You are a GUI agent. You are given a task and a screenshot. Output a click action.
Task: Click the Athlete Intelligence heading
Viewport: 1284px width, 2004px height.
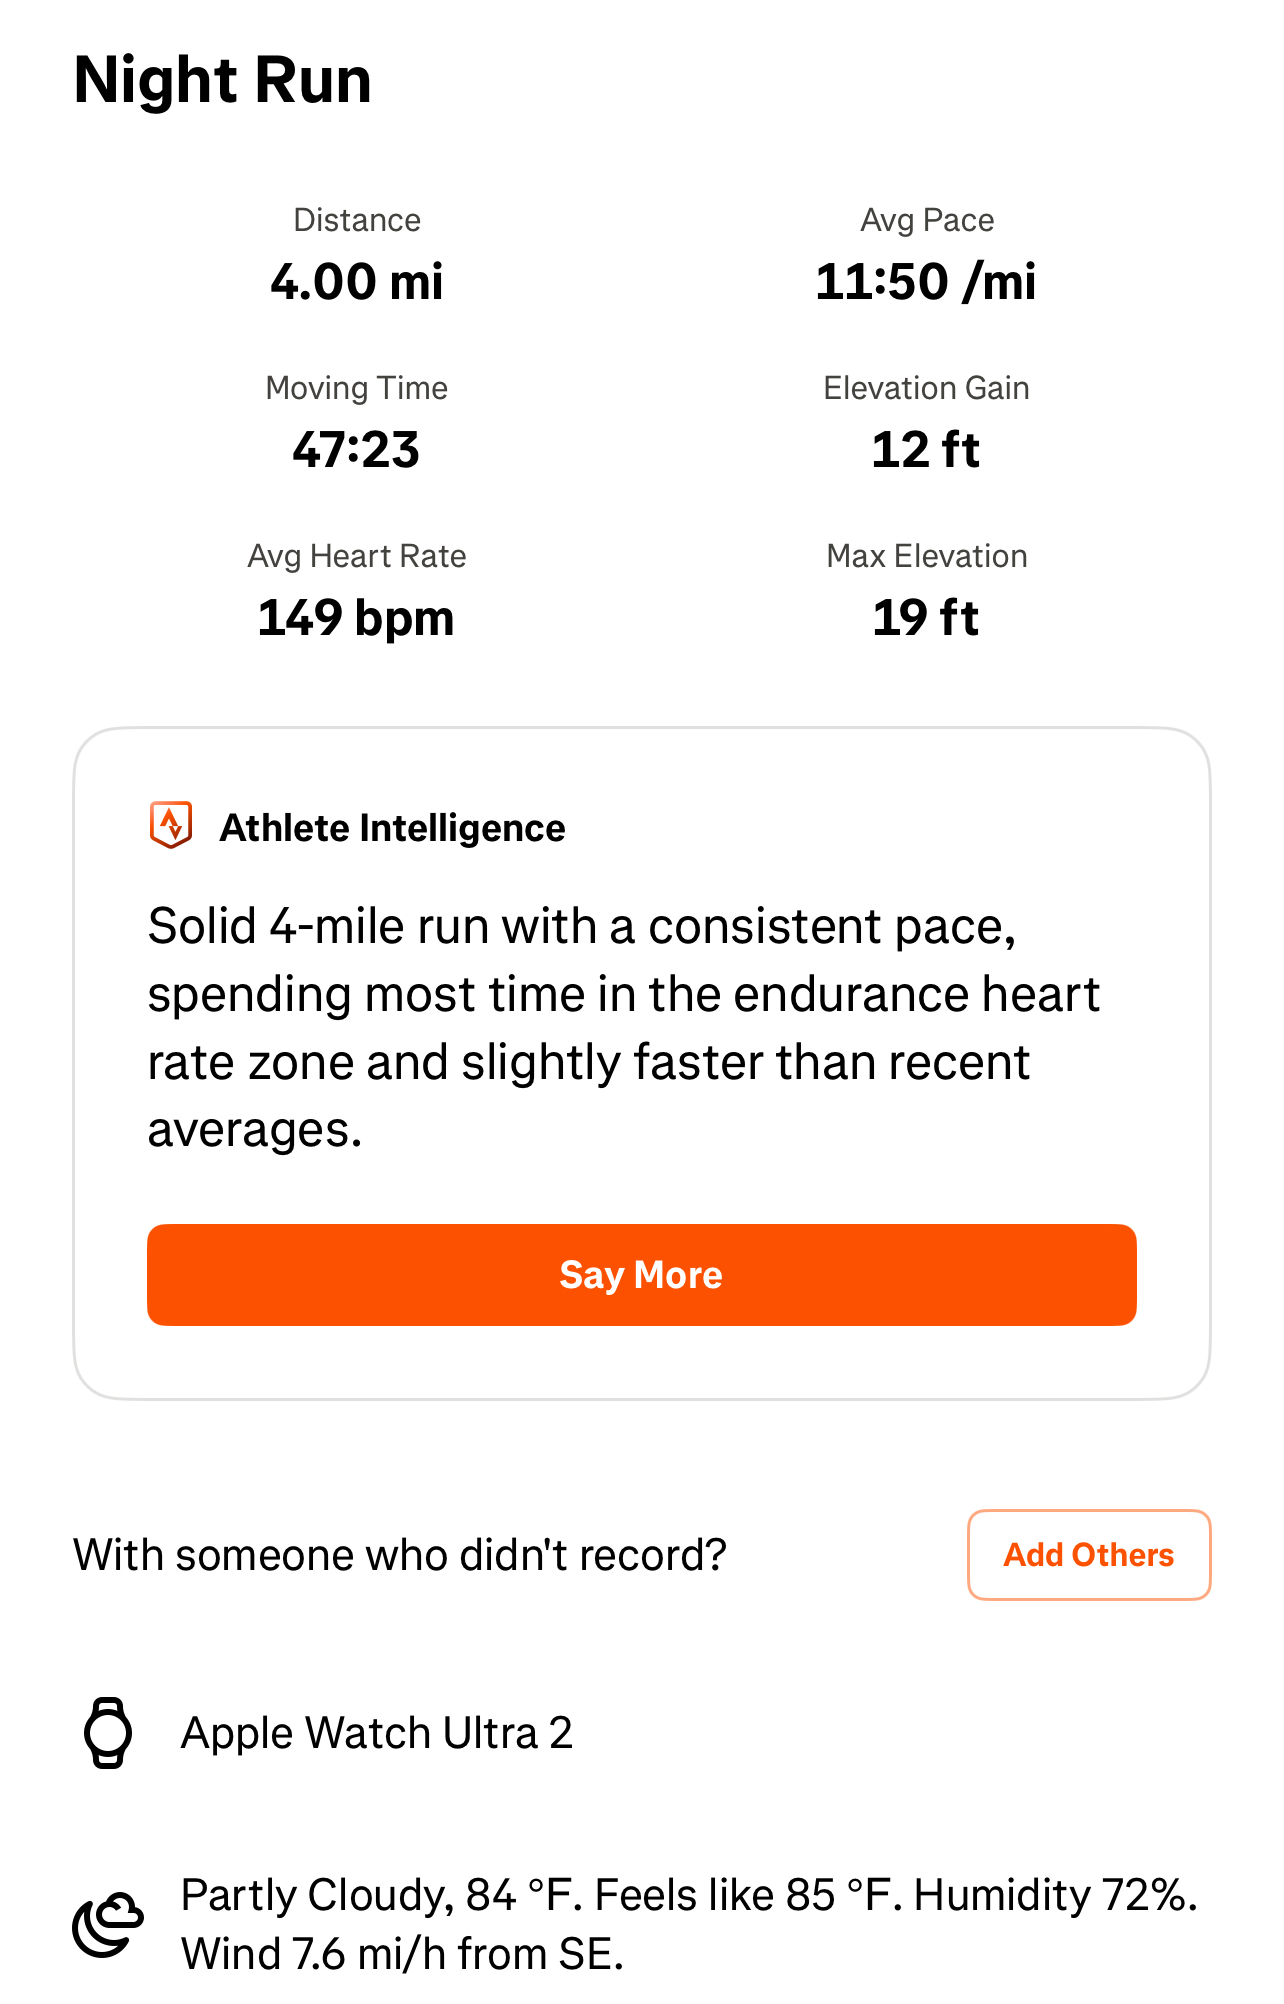point(393,828)
